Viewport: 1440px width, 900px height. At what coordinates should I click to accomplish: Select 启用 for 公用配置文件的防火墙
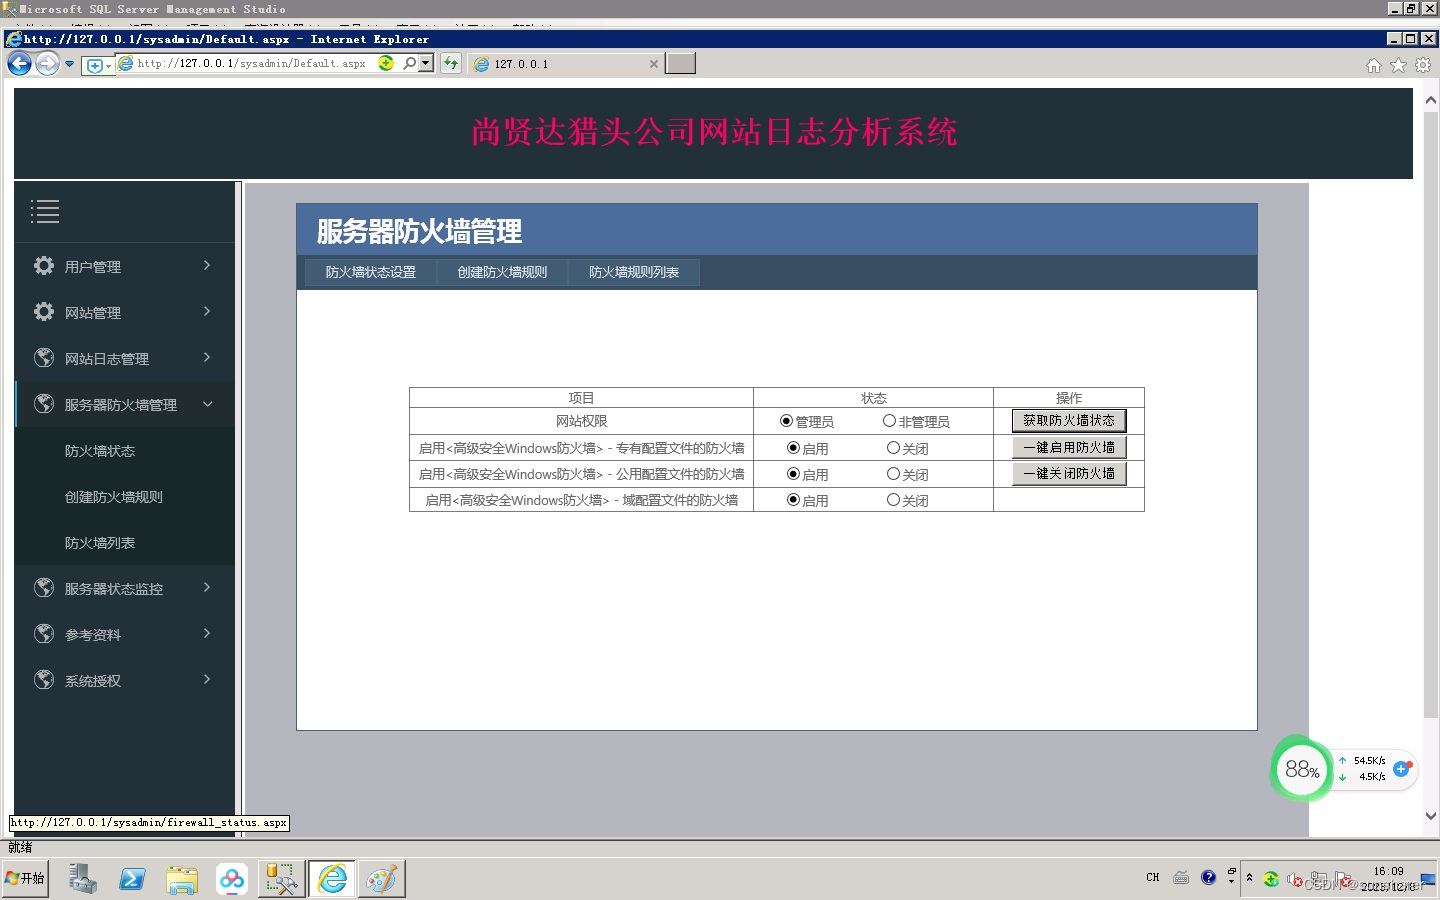(x=793, y=474)
